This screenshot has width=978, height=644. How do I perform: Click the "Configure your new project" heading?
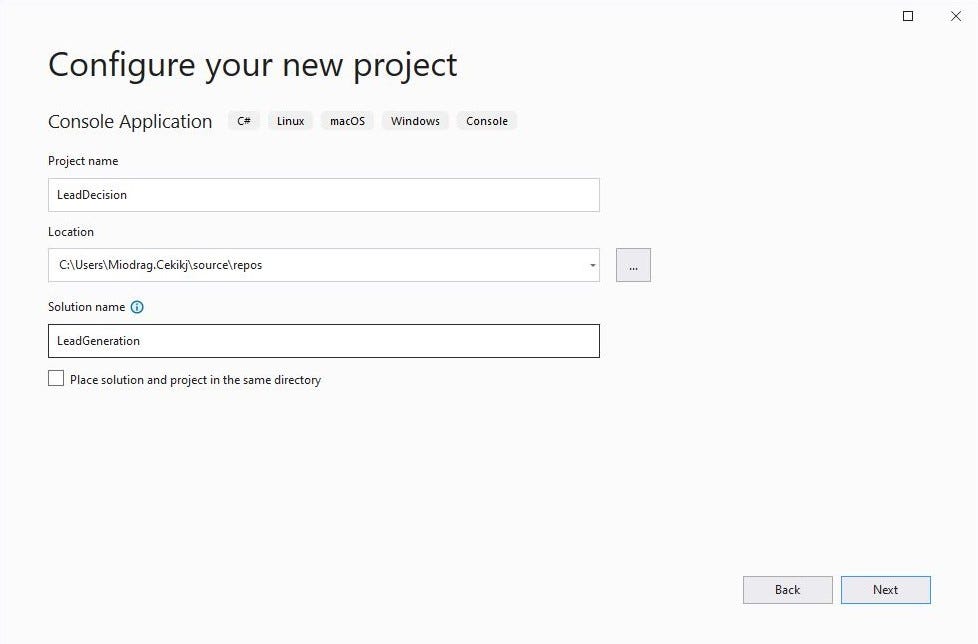point(253,65)
